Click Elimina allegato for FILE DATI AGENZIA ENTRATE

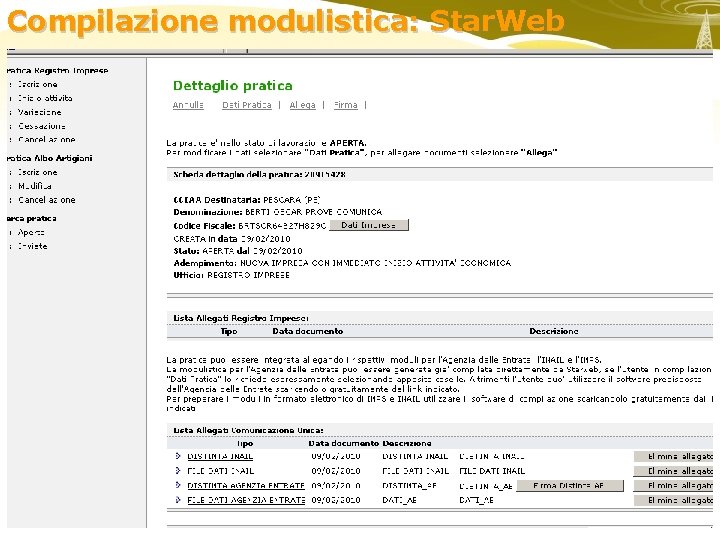[673, 500]
